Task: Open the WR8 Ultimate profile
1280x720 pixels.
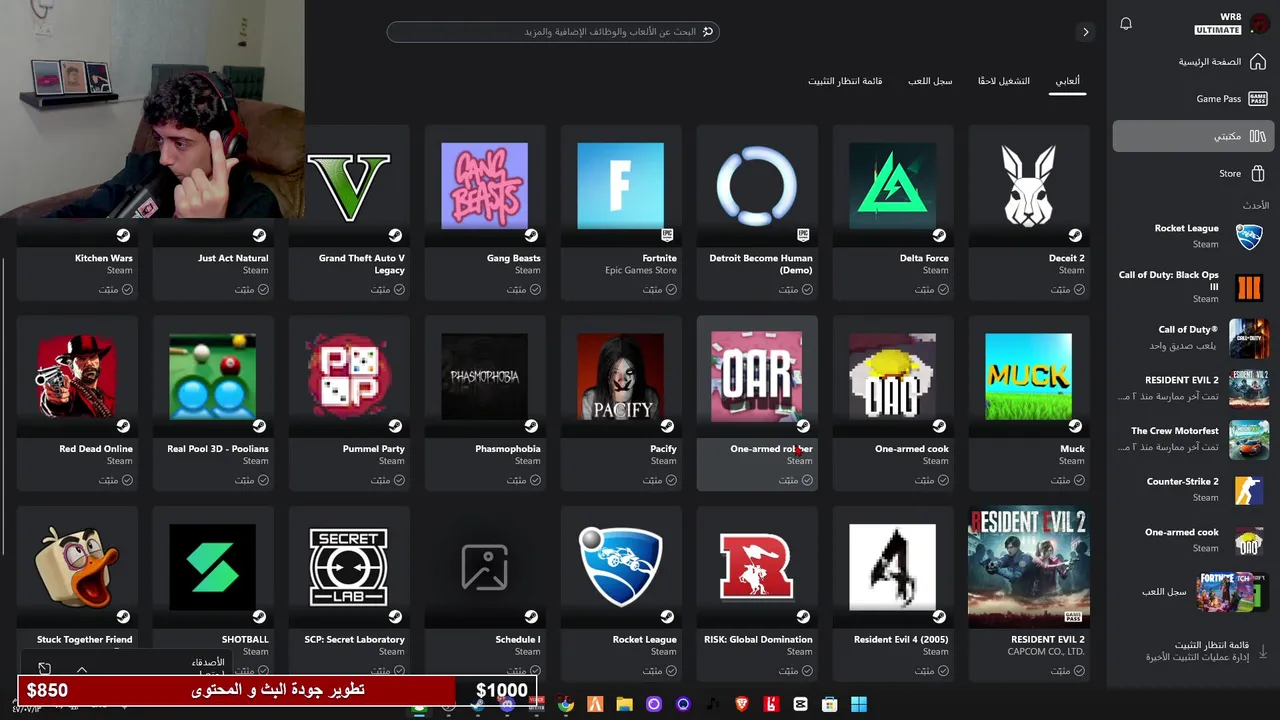Action: click(1230, 24)
